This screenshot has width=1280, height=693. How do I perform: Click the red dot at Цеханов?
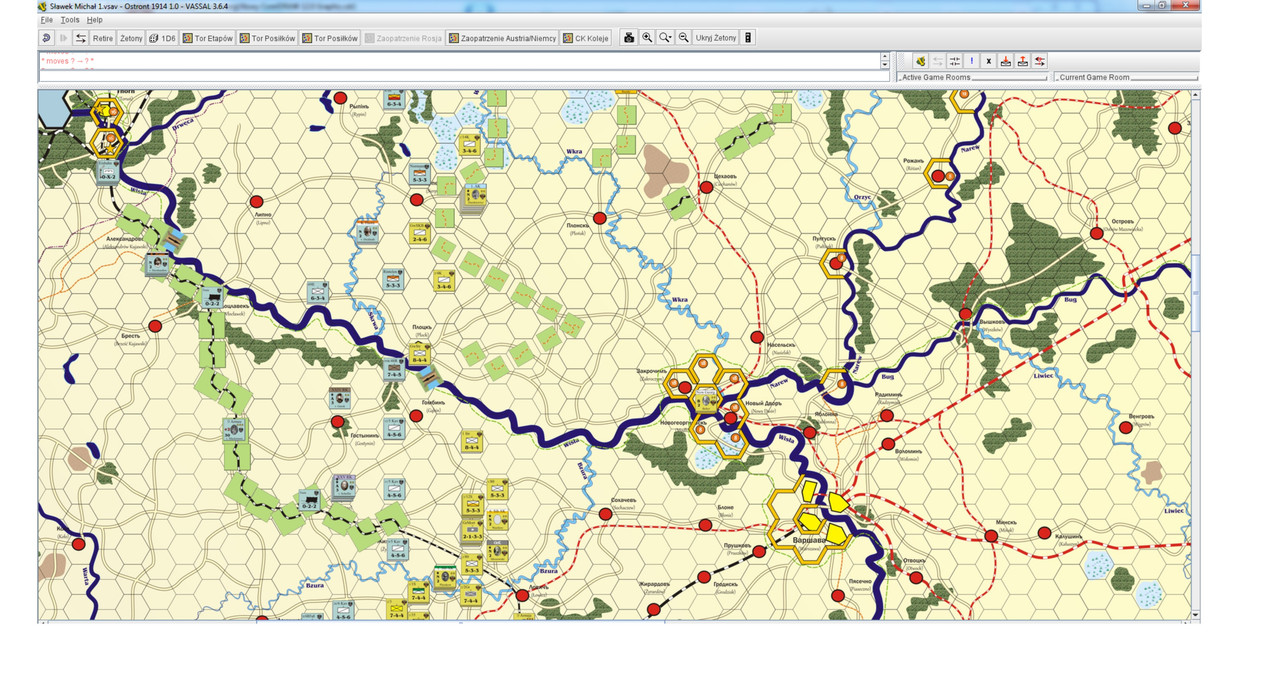tap(706, 186)
